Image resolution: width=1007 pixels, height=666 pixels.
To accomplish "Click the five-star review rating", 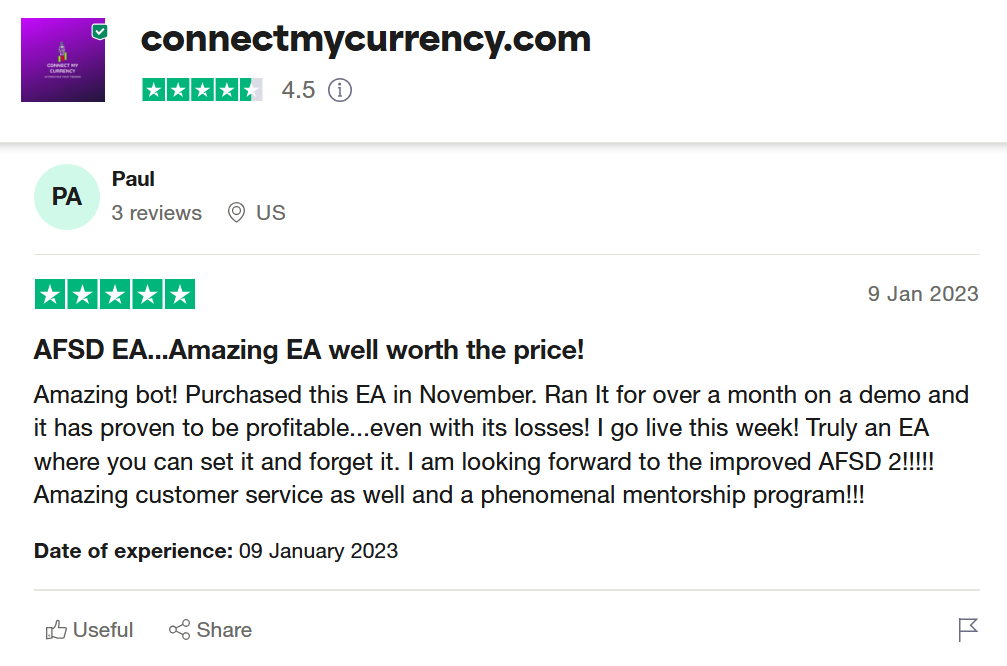I will point(114,294).
